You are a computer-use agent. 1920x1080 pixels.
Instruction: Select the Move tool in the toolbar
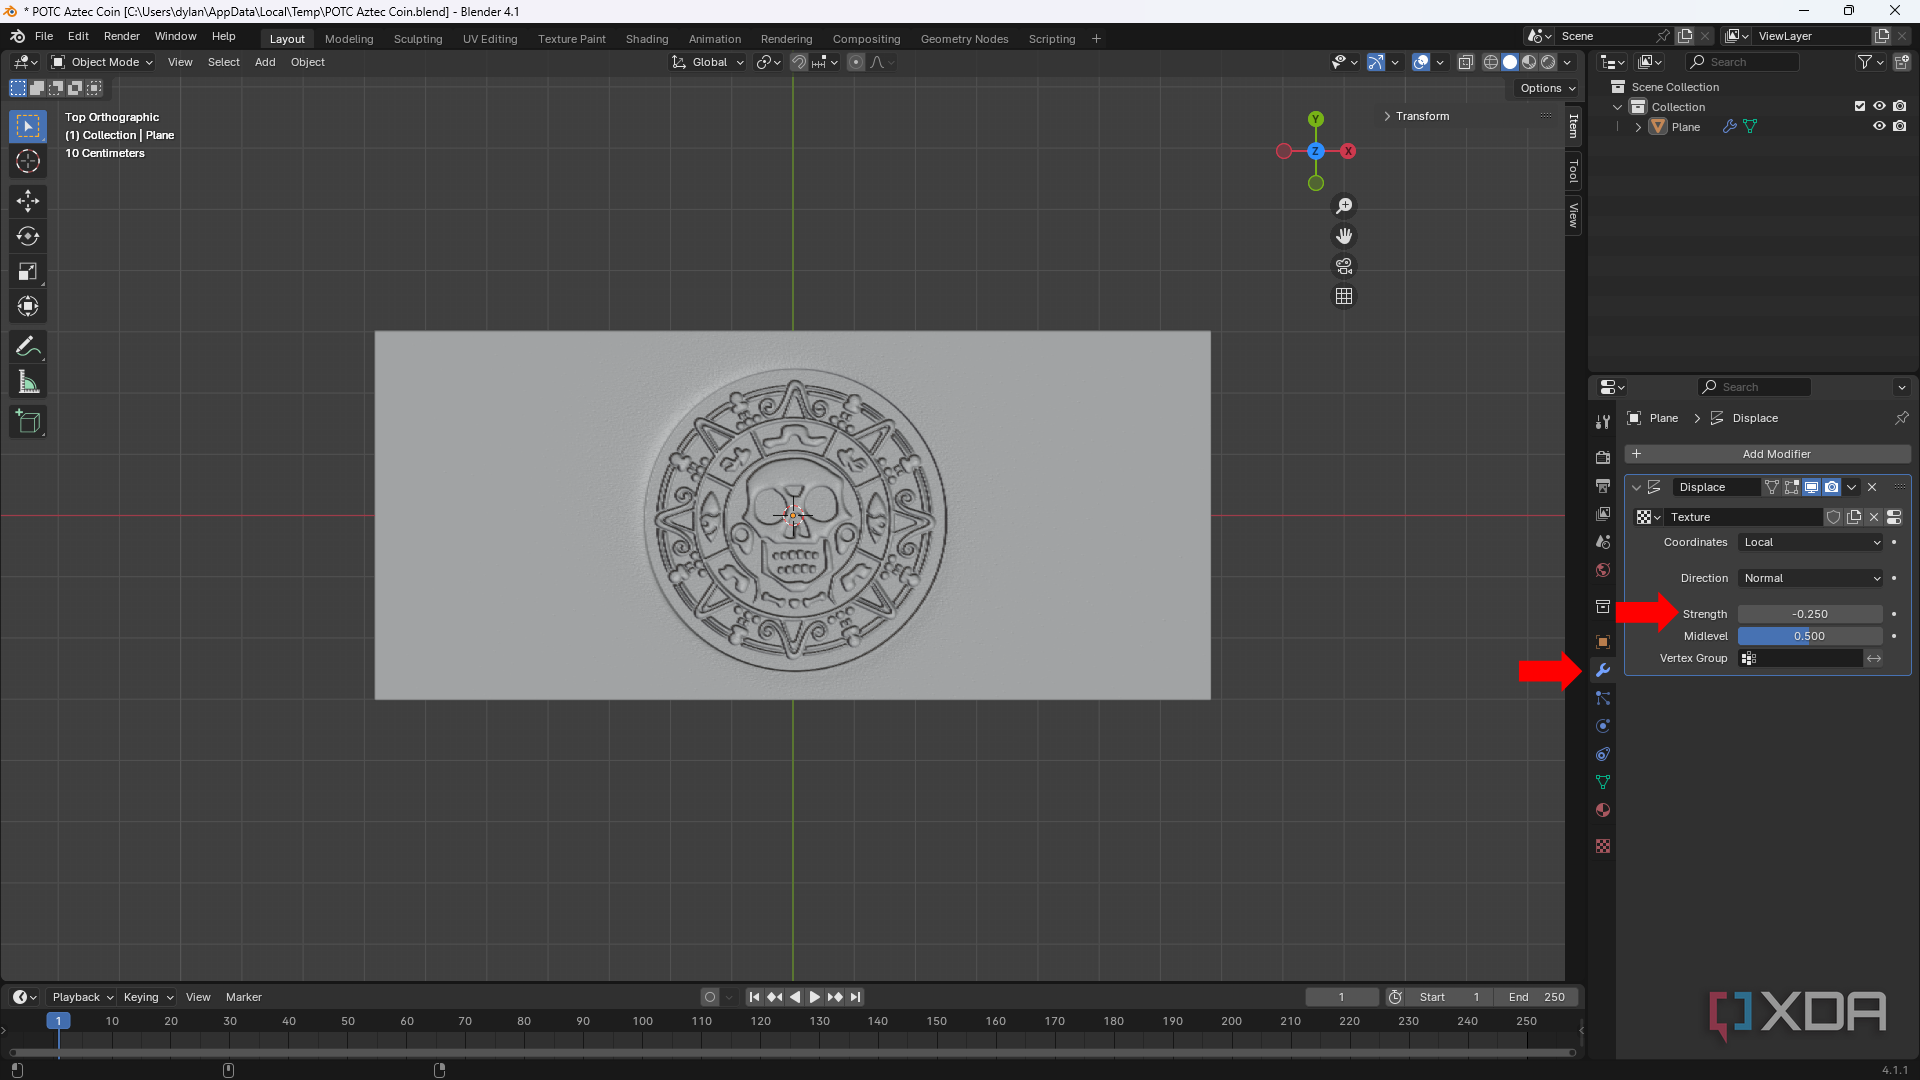click(27, 200)
